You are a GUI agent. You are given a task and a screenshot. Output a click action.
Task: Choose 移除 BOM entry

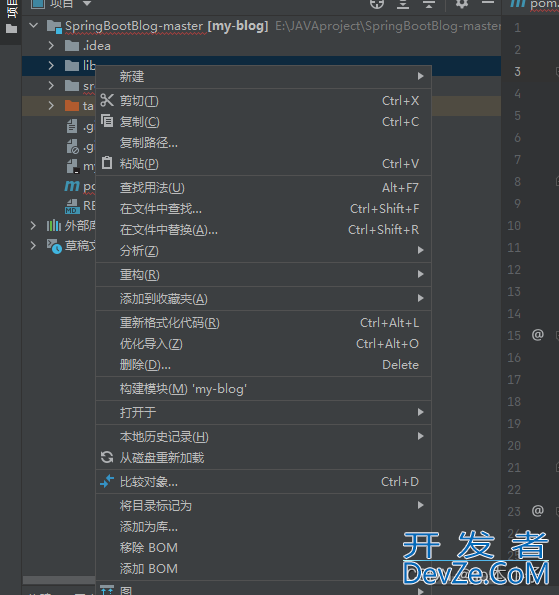263,547
